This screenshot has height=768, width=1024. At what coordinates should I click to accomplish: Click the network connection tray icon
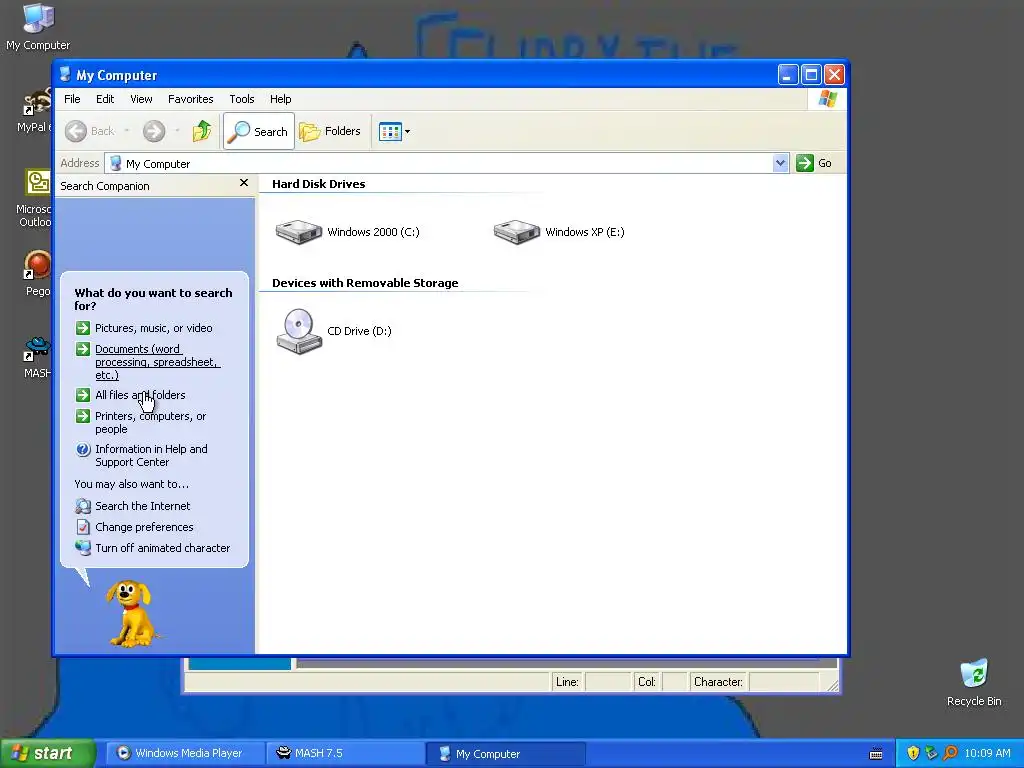click(x=931, y=753)
